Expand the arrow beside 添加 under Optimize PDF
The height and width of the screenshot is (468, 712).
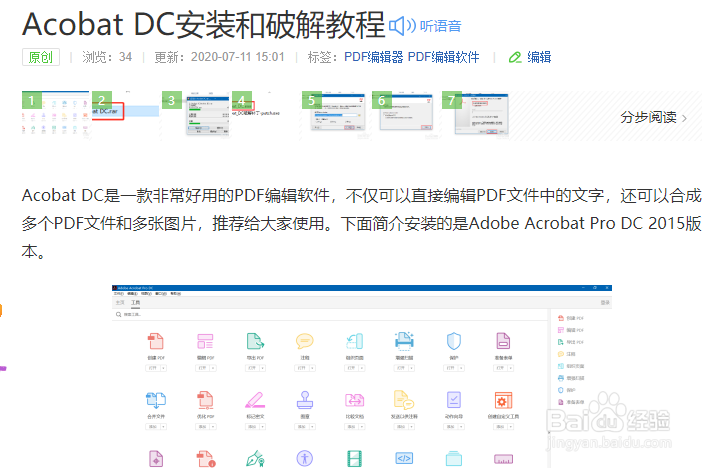pos(213,427)
